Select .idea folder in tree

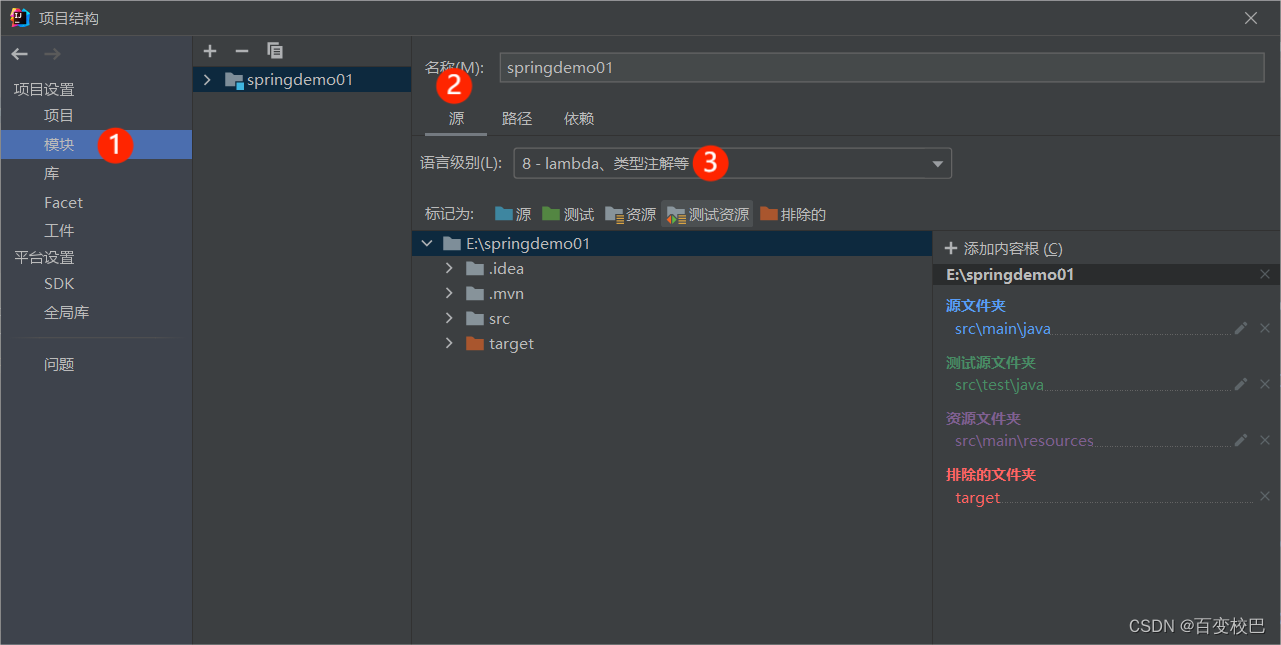click(x=506, y=268)
